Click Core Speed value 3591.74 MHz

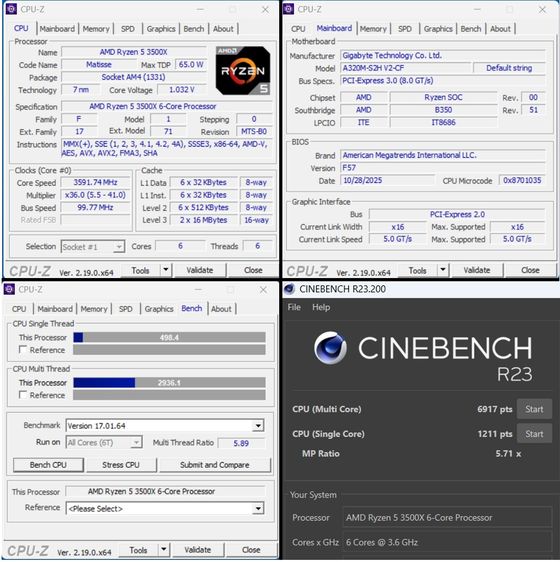click(95, 182)
